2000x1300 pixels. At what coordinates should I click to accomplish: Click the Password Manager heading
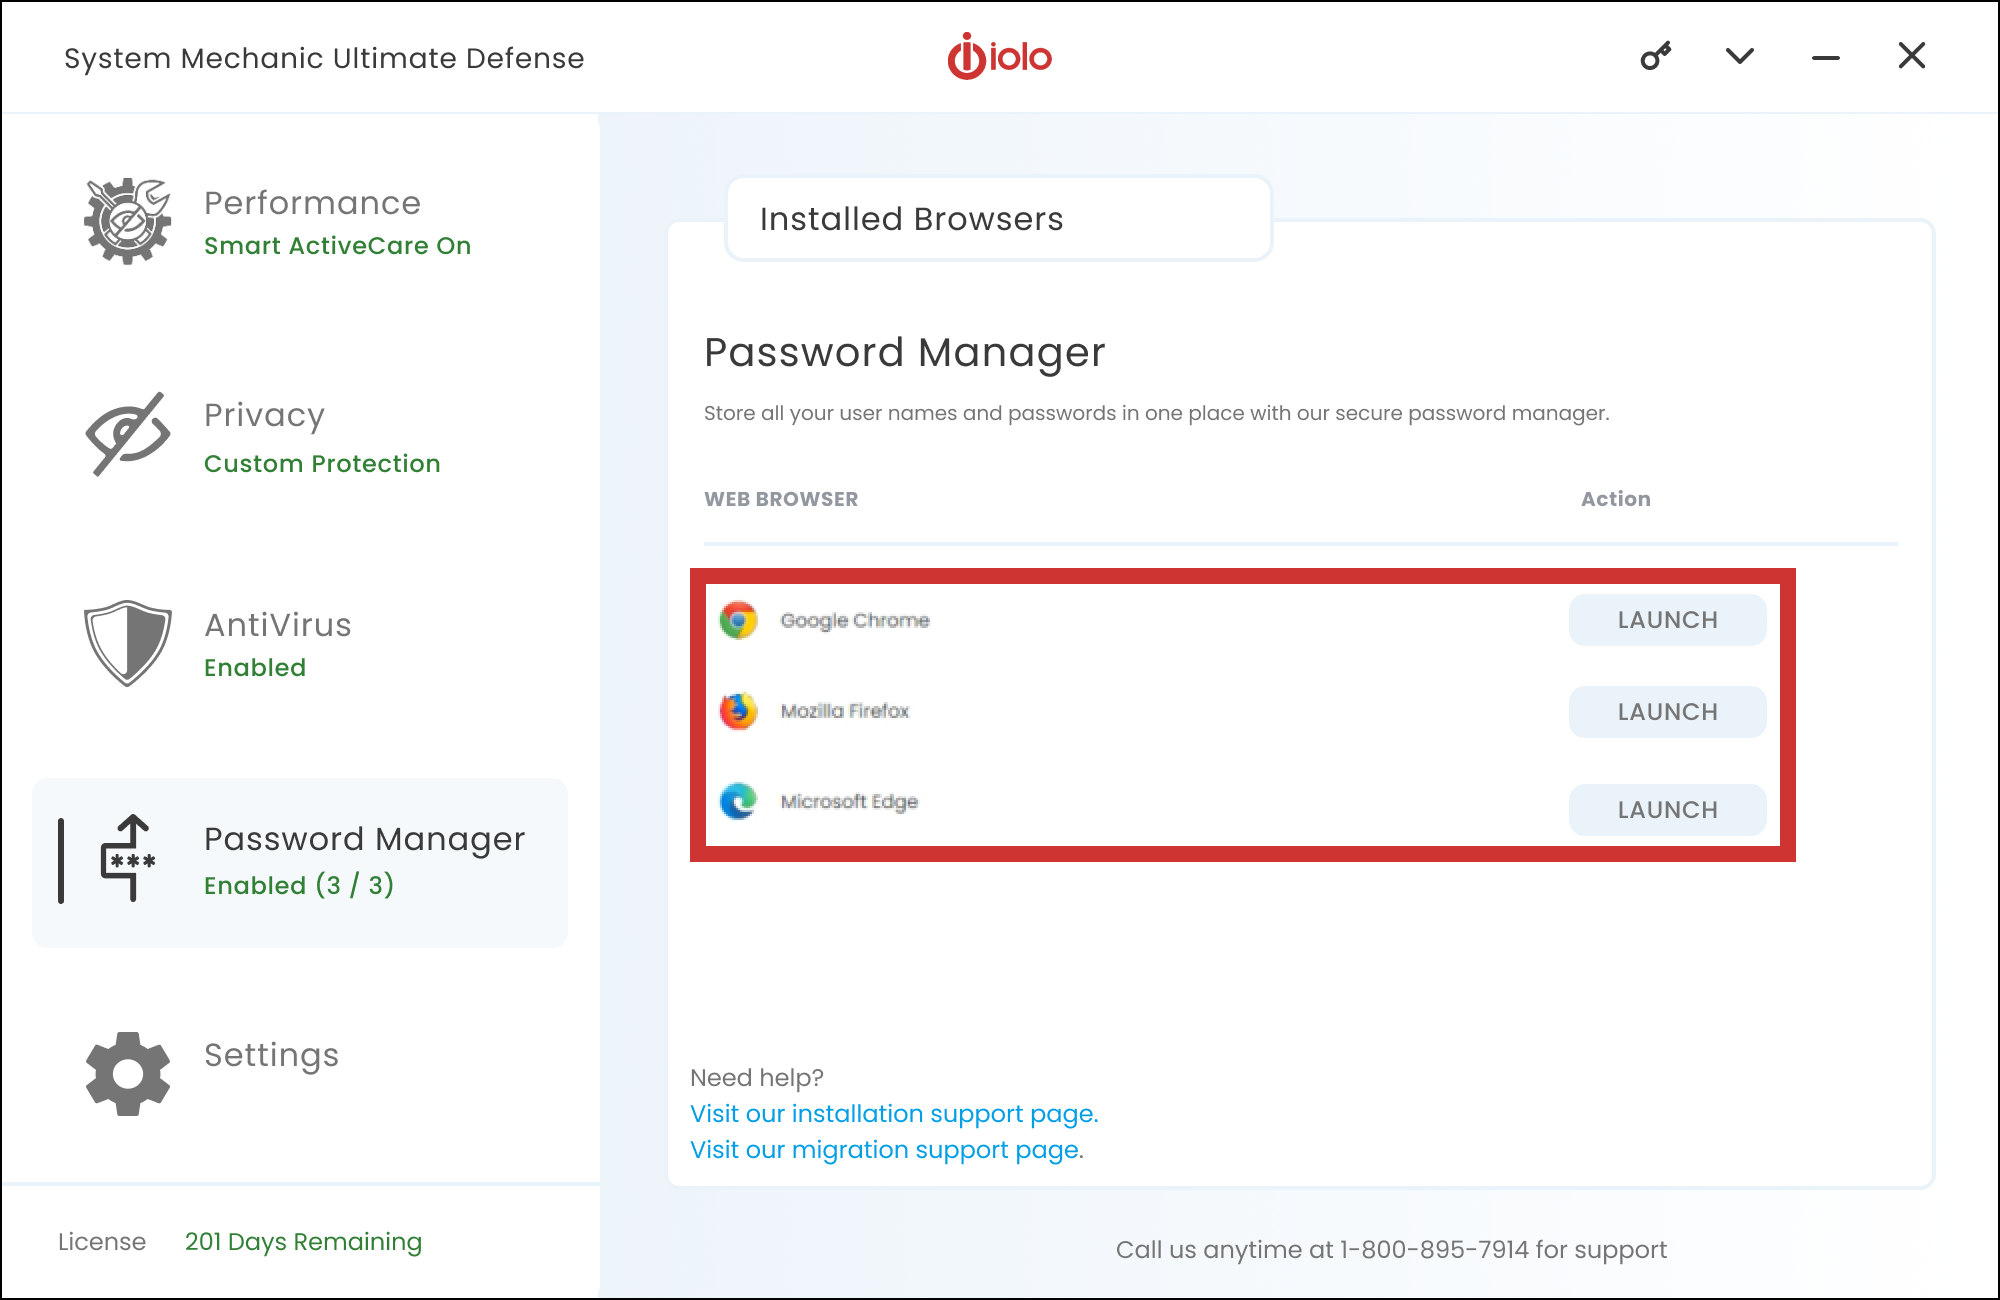[x=905, y=353]
